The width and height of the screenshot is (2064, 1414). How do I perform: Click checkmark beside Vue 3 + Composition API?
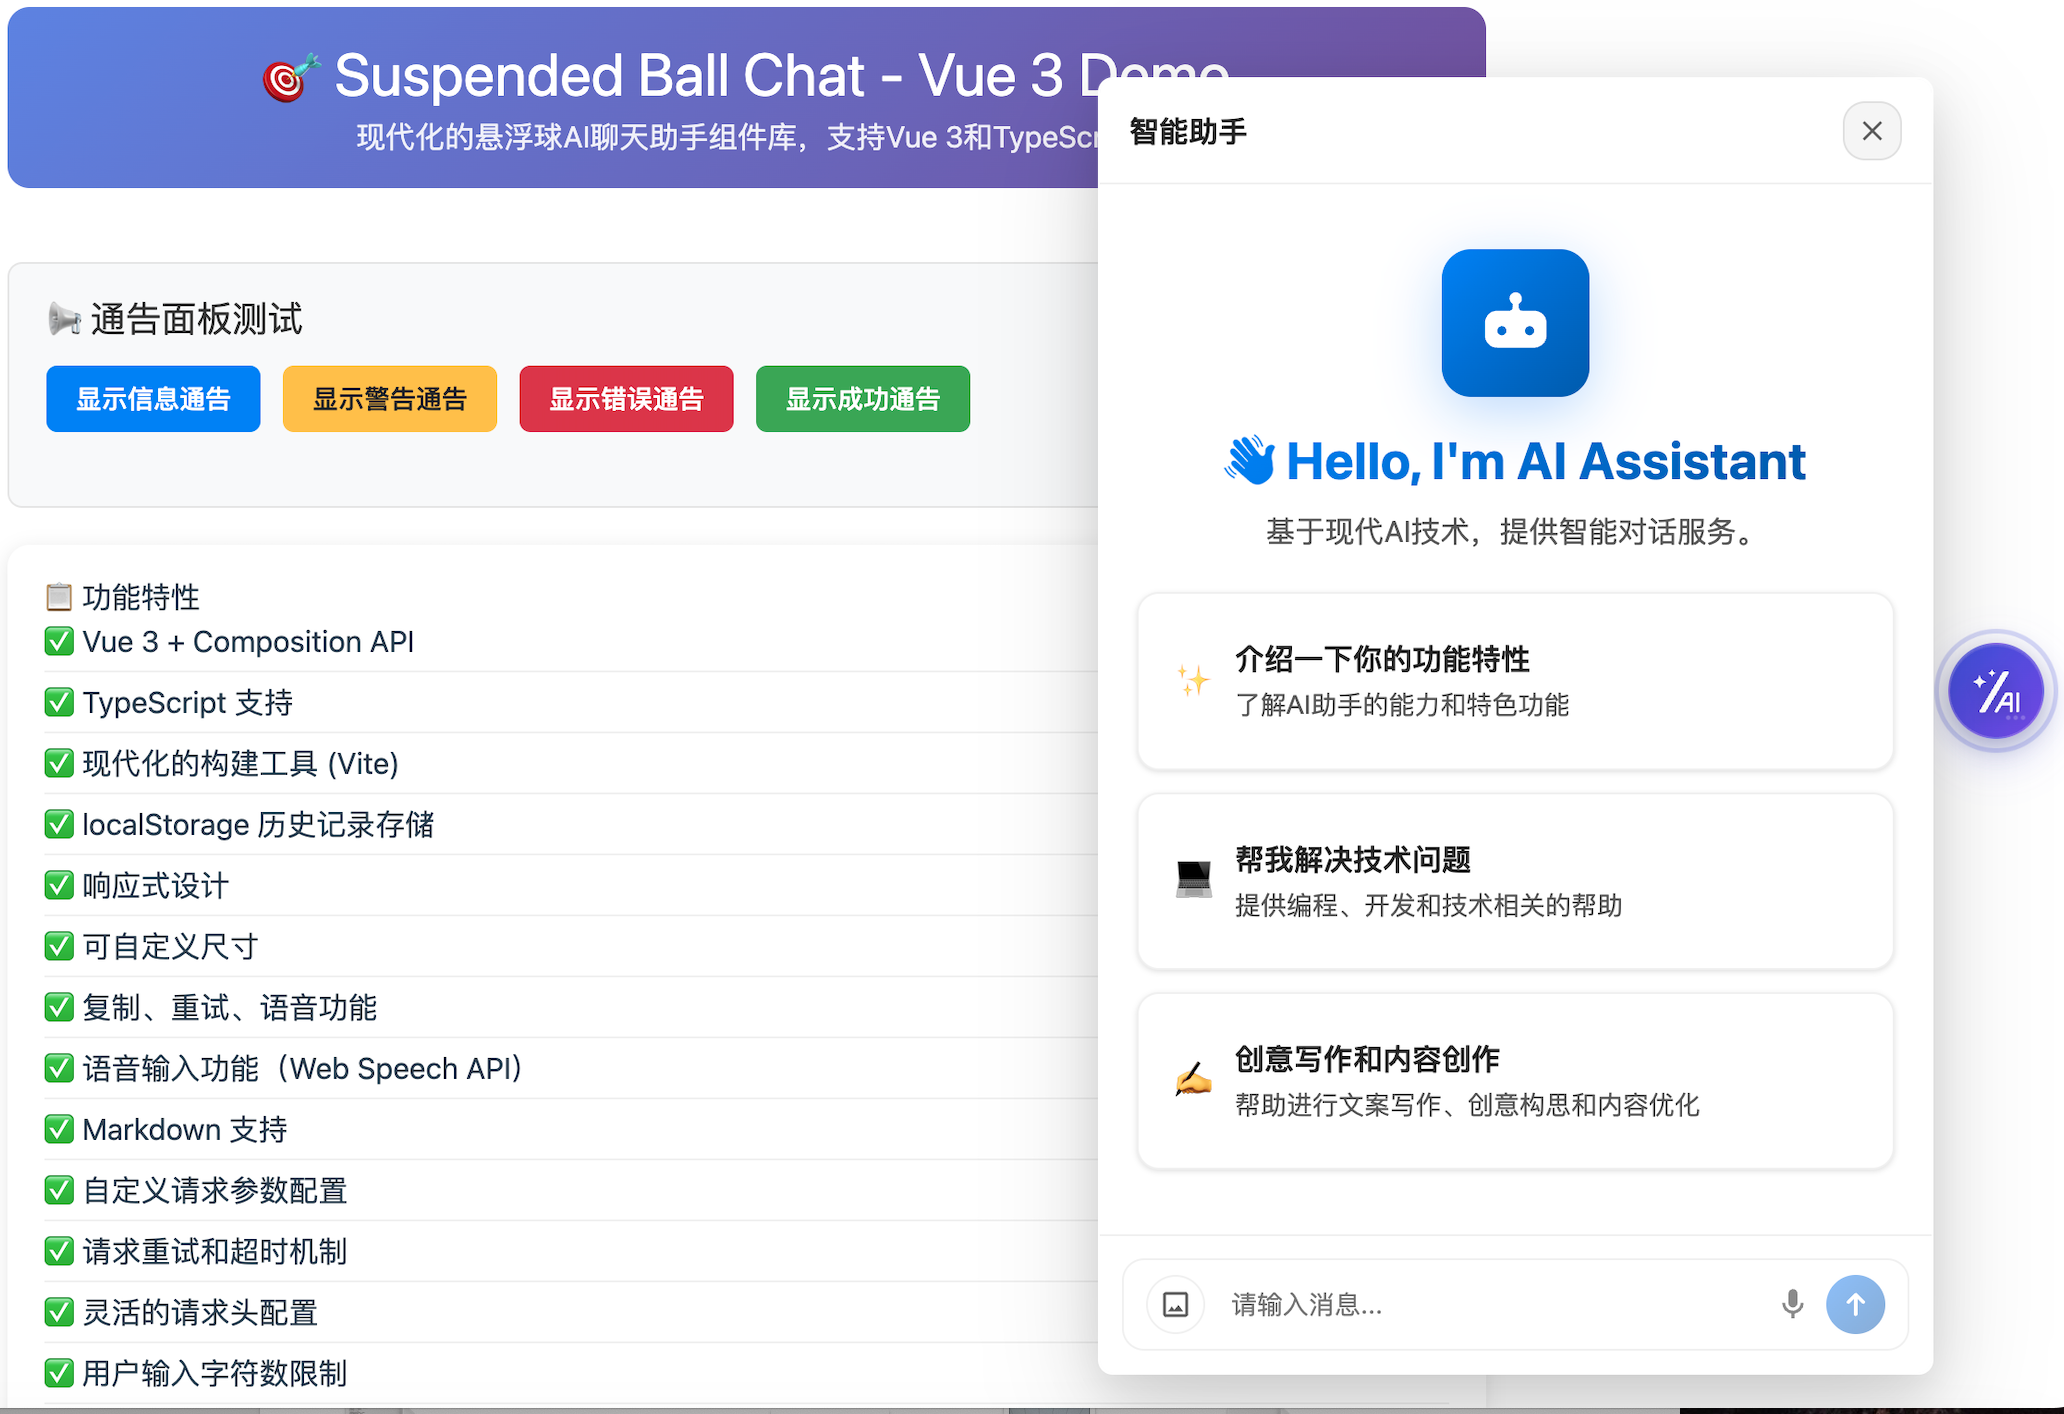pyautogui.click(x=59, y=641)
